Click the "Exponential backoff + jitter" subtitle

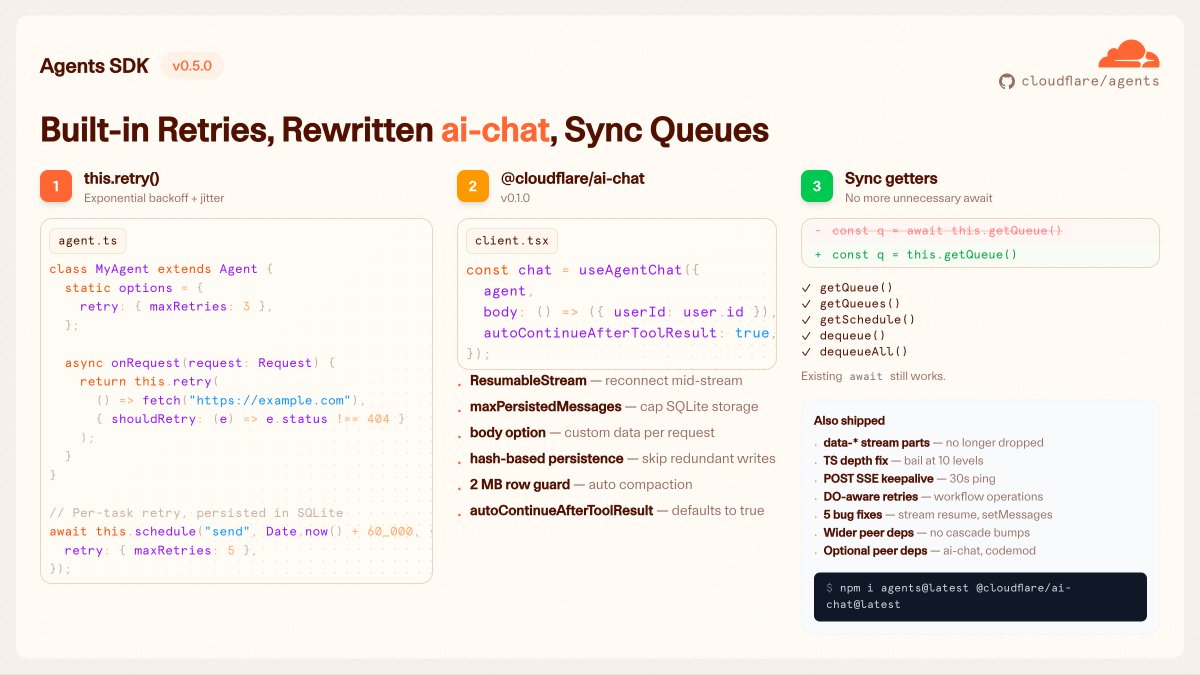click(x=154, y=198)
